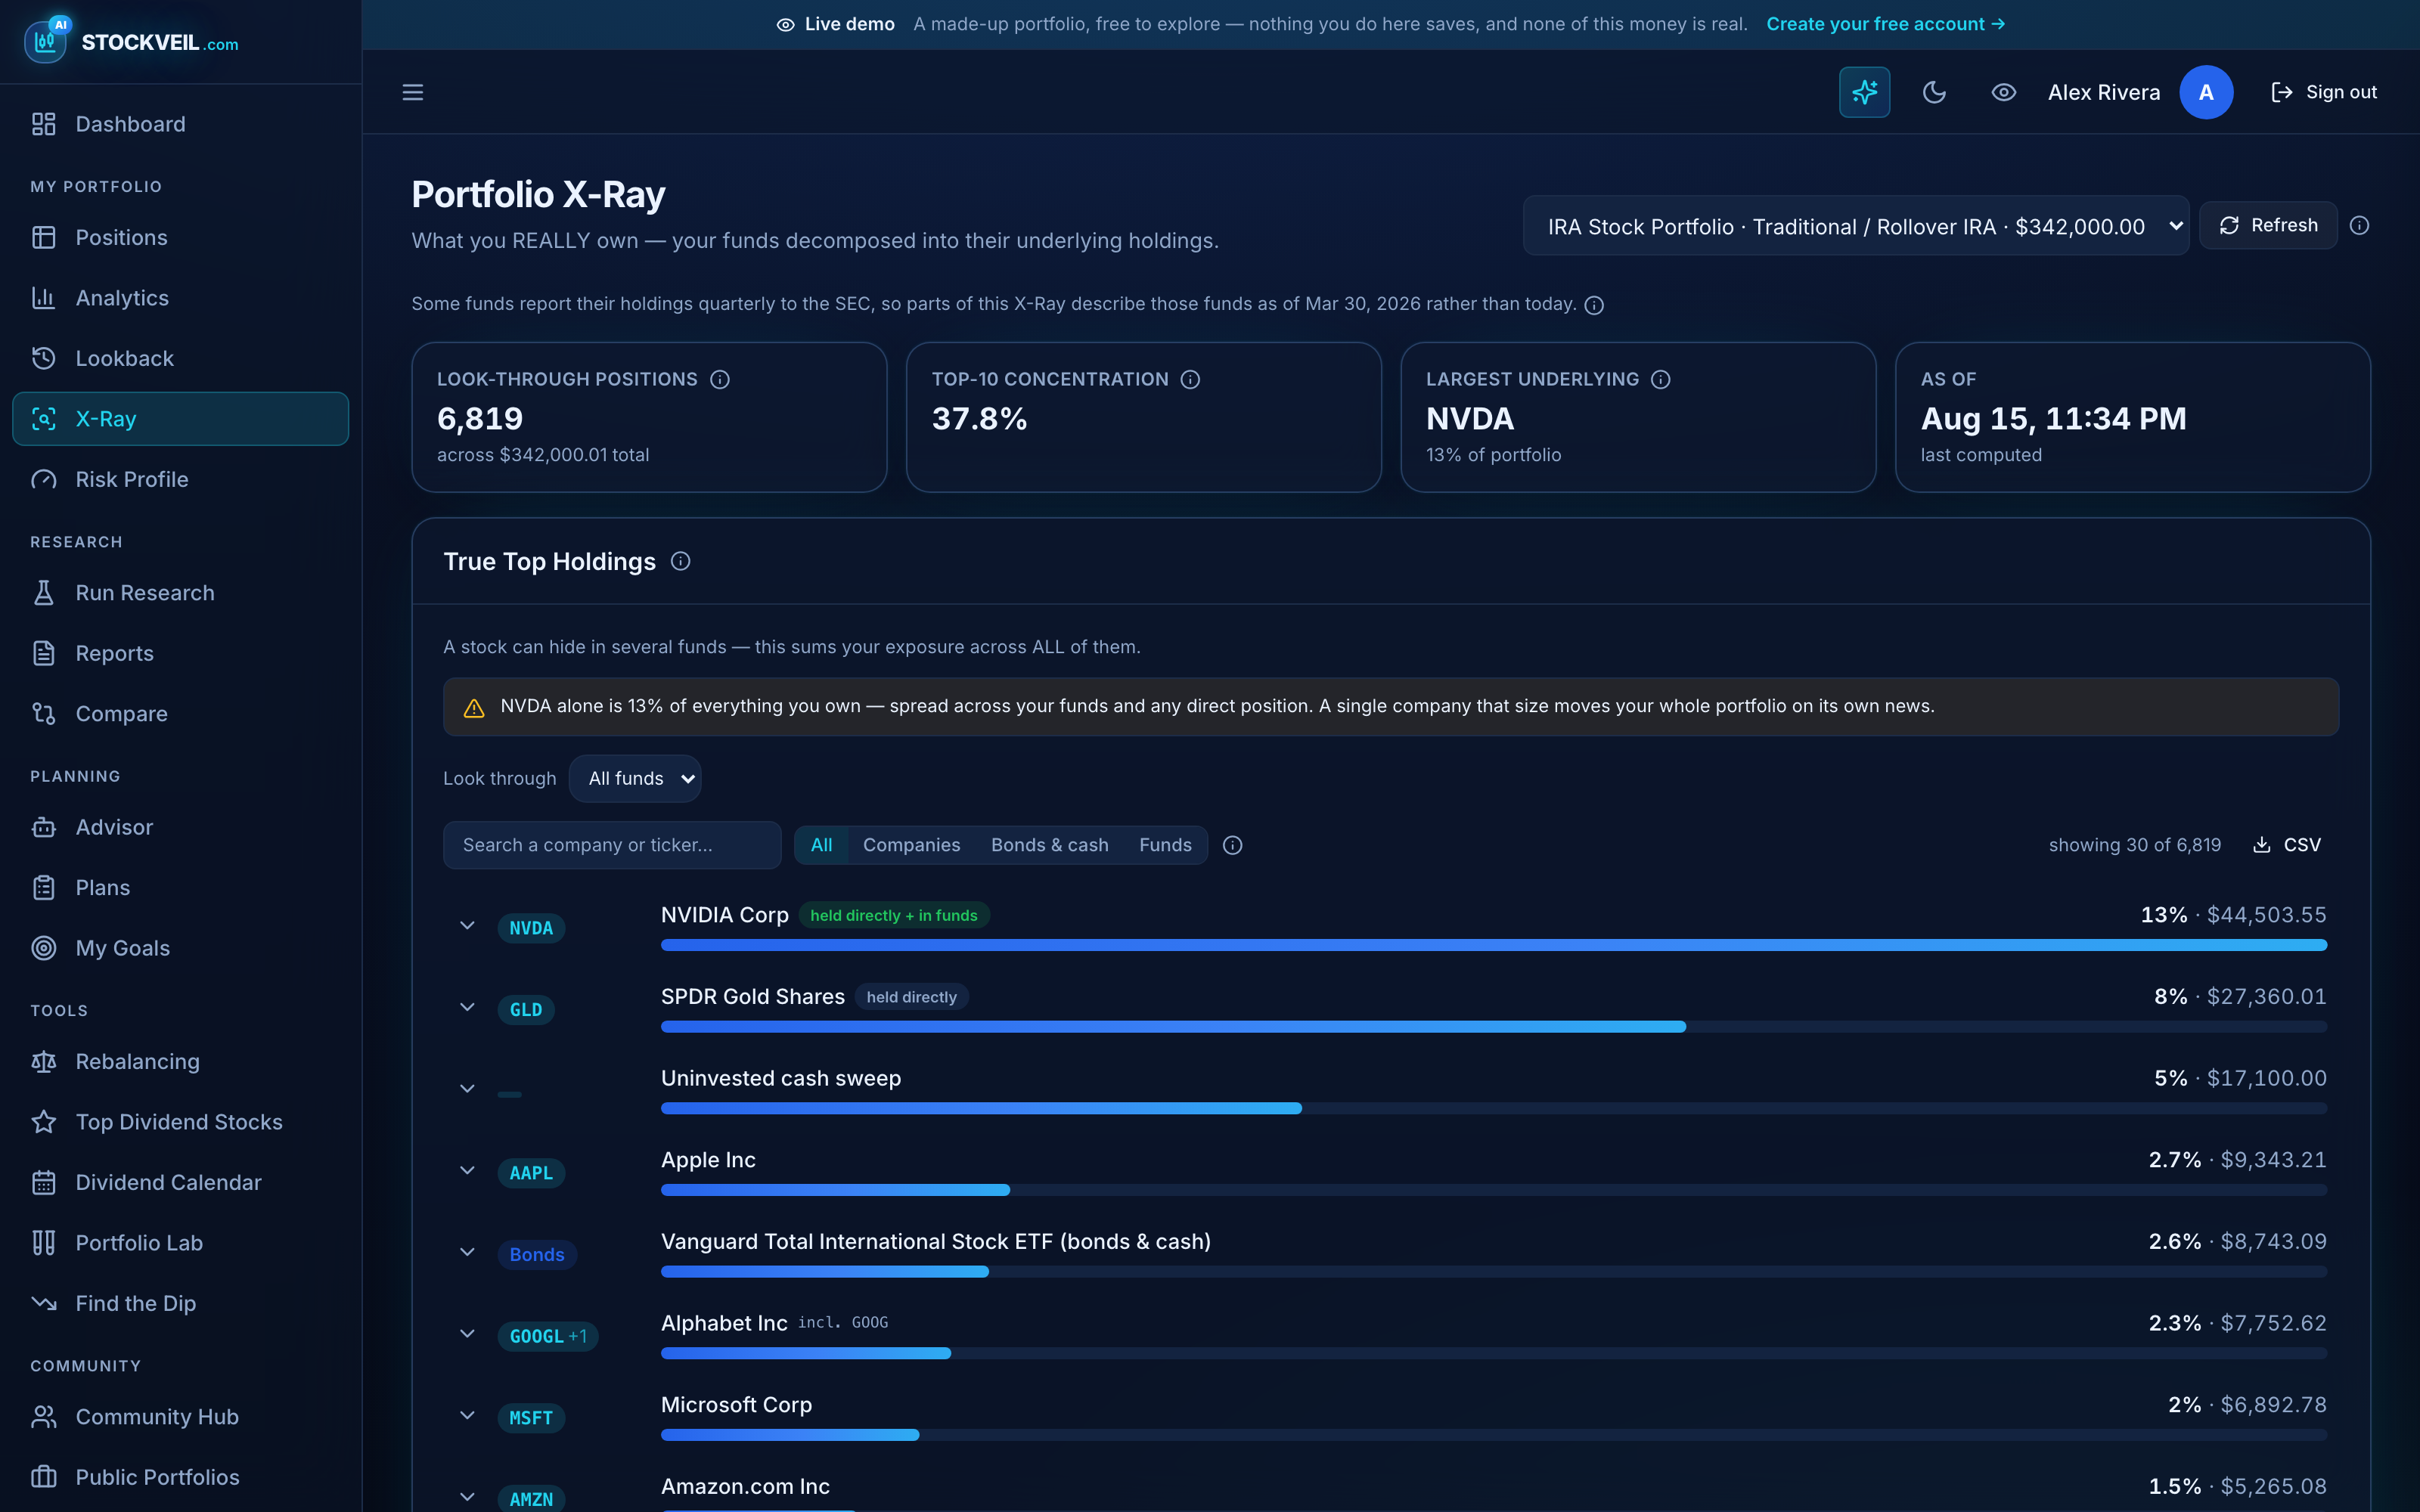Click Create your free account link

coord(1885,24)
